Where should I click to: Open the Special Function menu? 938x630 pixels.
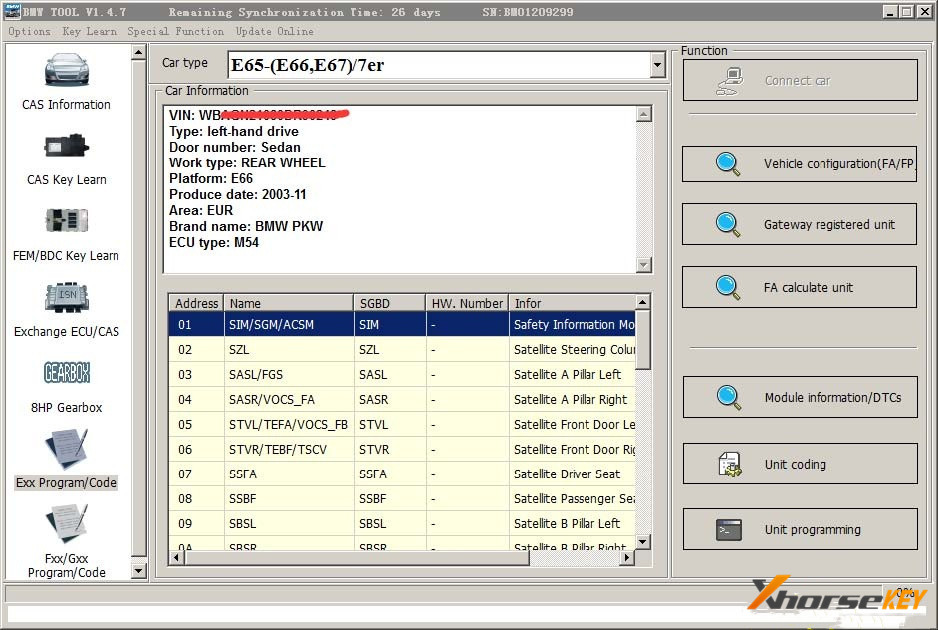175,31
